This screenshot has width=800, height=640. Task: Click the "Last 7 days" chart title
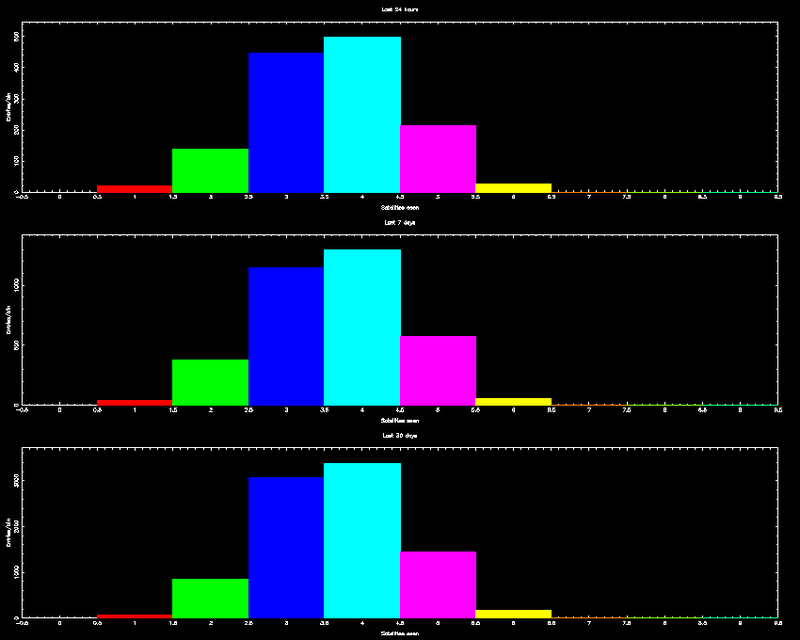coord(400,222)
